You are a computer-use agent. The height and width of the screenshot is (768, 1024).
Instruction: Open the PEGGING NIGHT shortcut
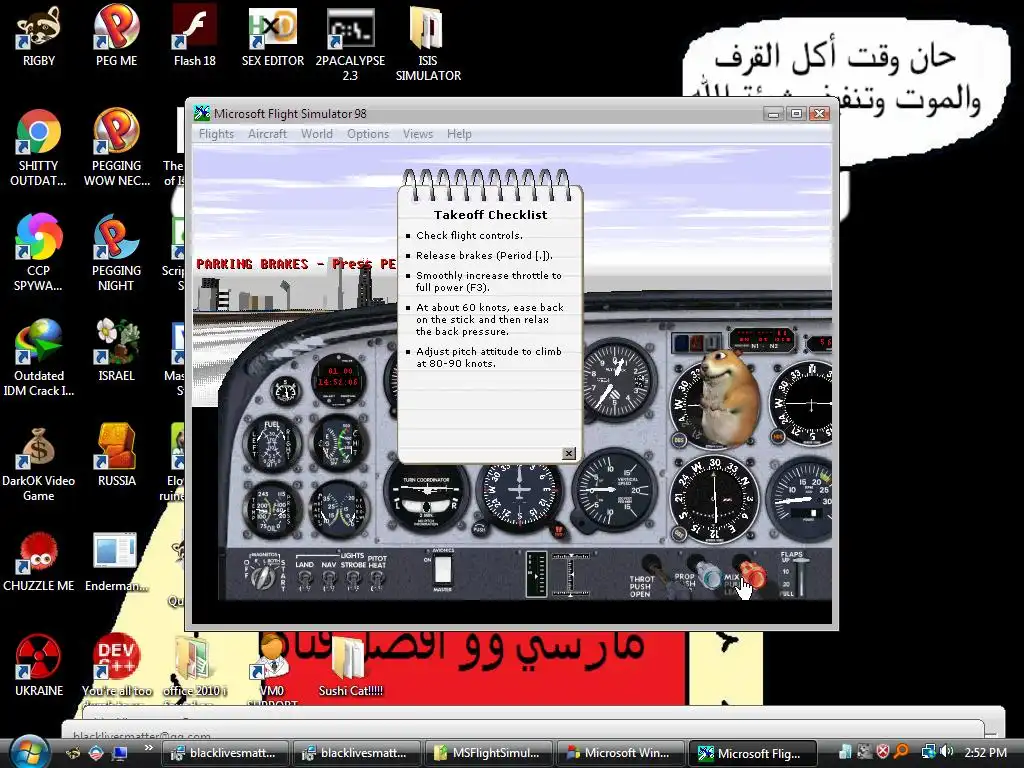click(x=116, y=252)
